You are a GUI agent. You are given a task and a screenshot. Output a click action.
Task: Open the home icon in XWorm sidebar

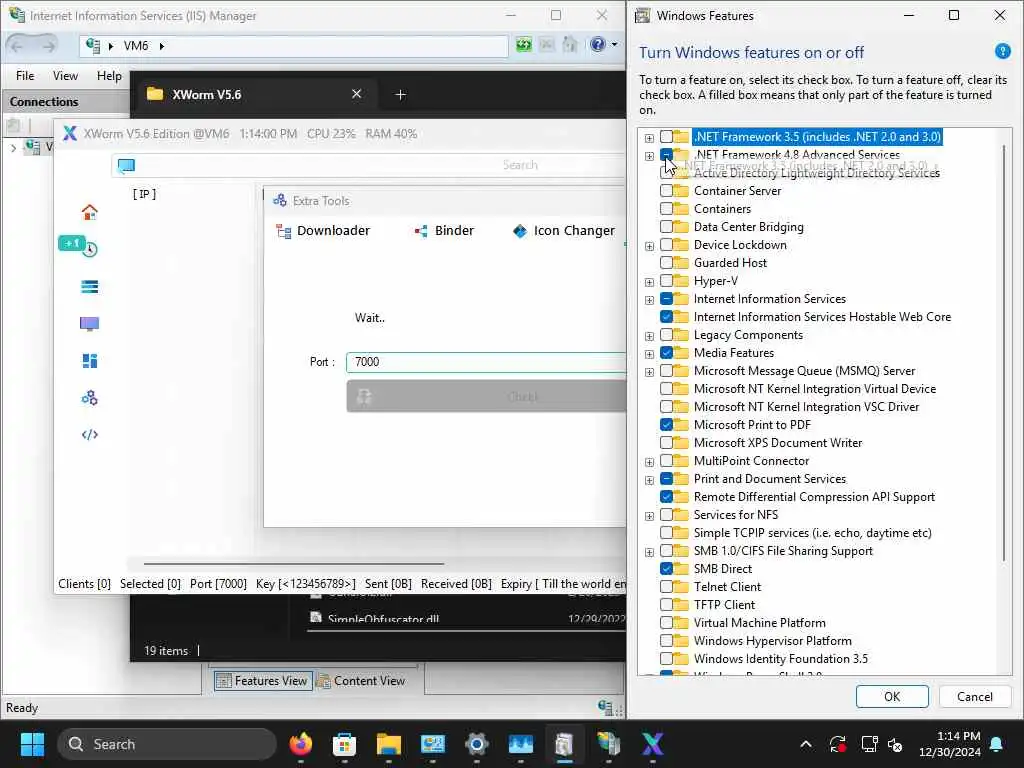(x=89, y=212)
